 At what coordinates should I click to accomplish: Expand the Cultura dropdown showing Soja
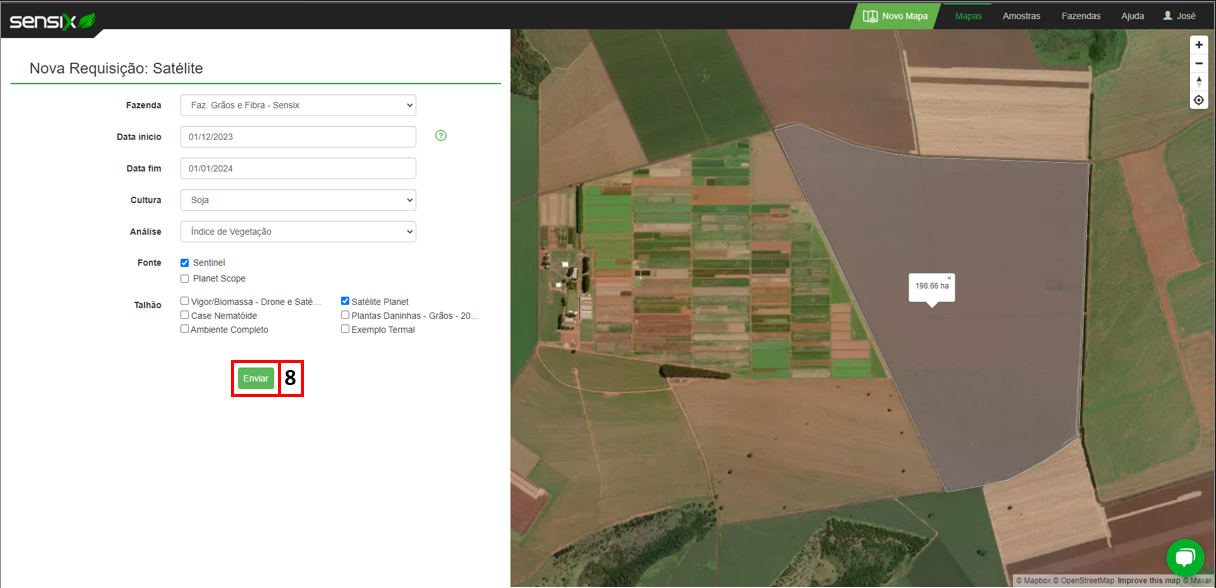(x=298, y=200)
